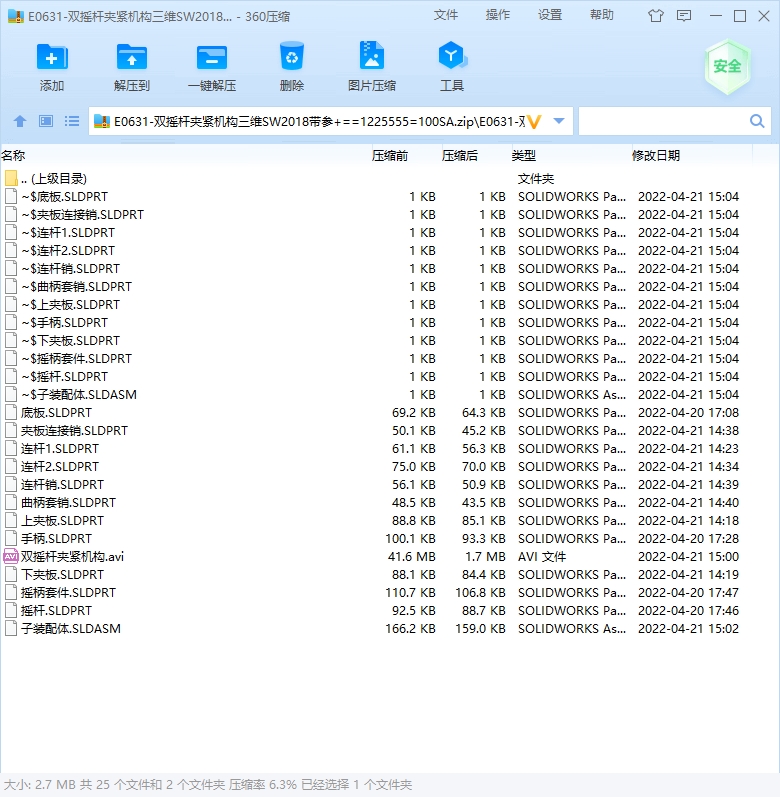
Task: Go up one level with the up arrow
Action: (x=20, y=121)
